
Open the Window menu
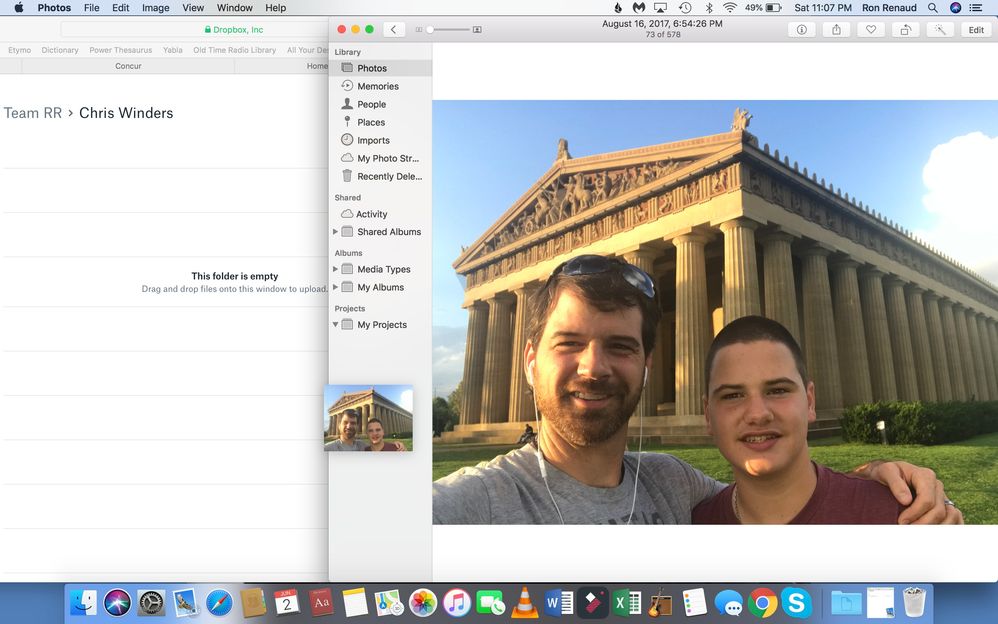click(234, 8)
